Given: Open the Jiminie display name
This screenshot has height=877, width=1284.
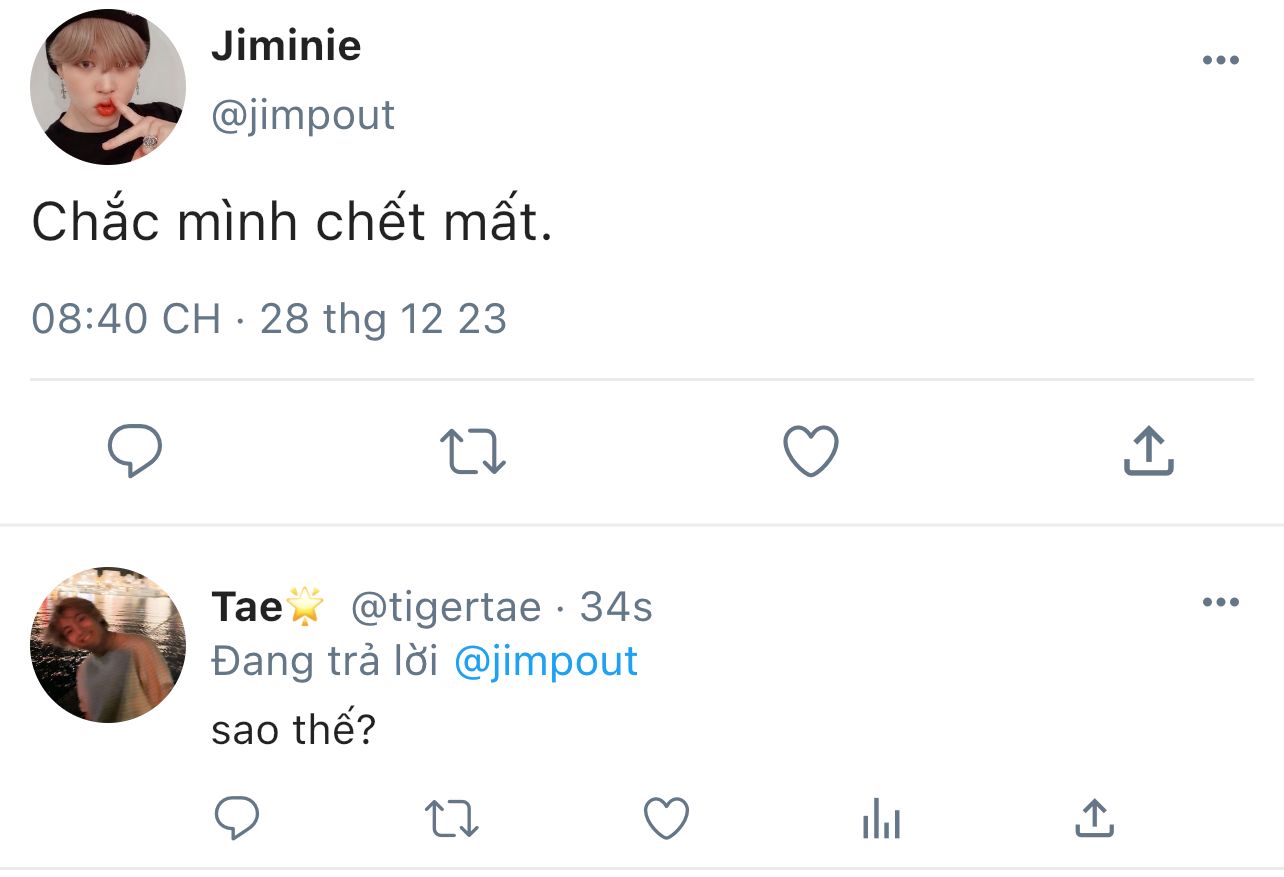Looking at the screenshot, I should [286, 46].
